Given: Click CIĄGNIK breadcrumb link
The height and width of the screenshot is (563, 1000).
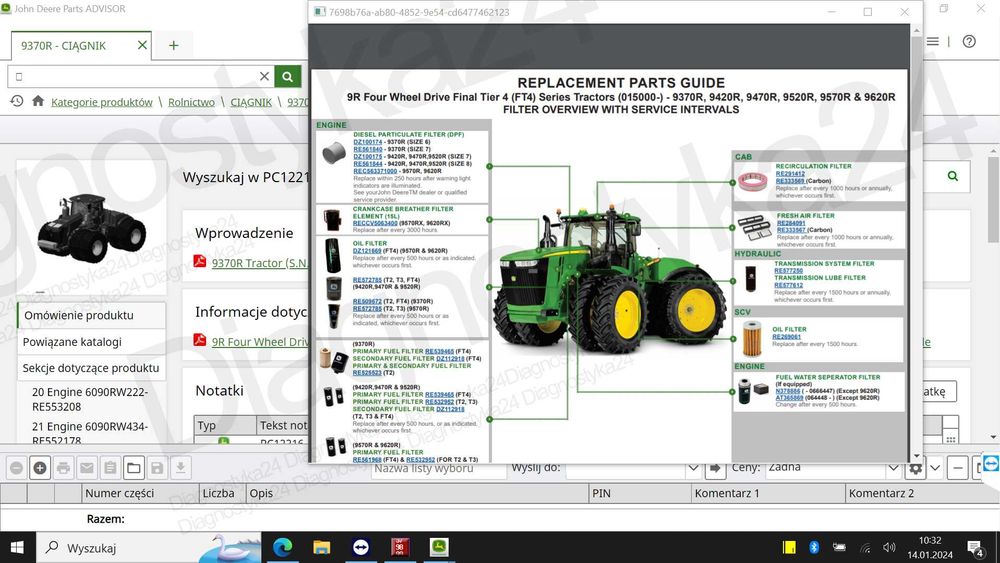Looking at the screenshot, I should tap(251, 102).
